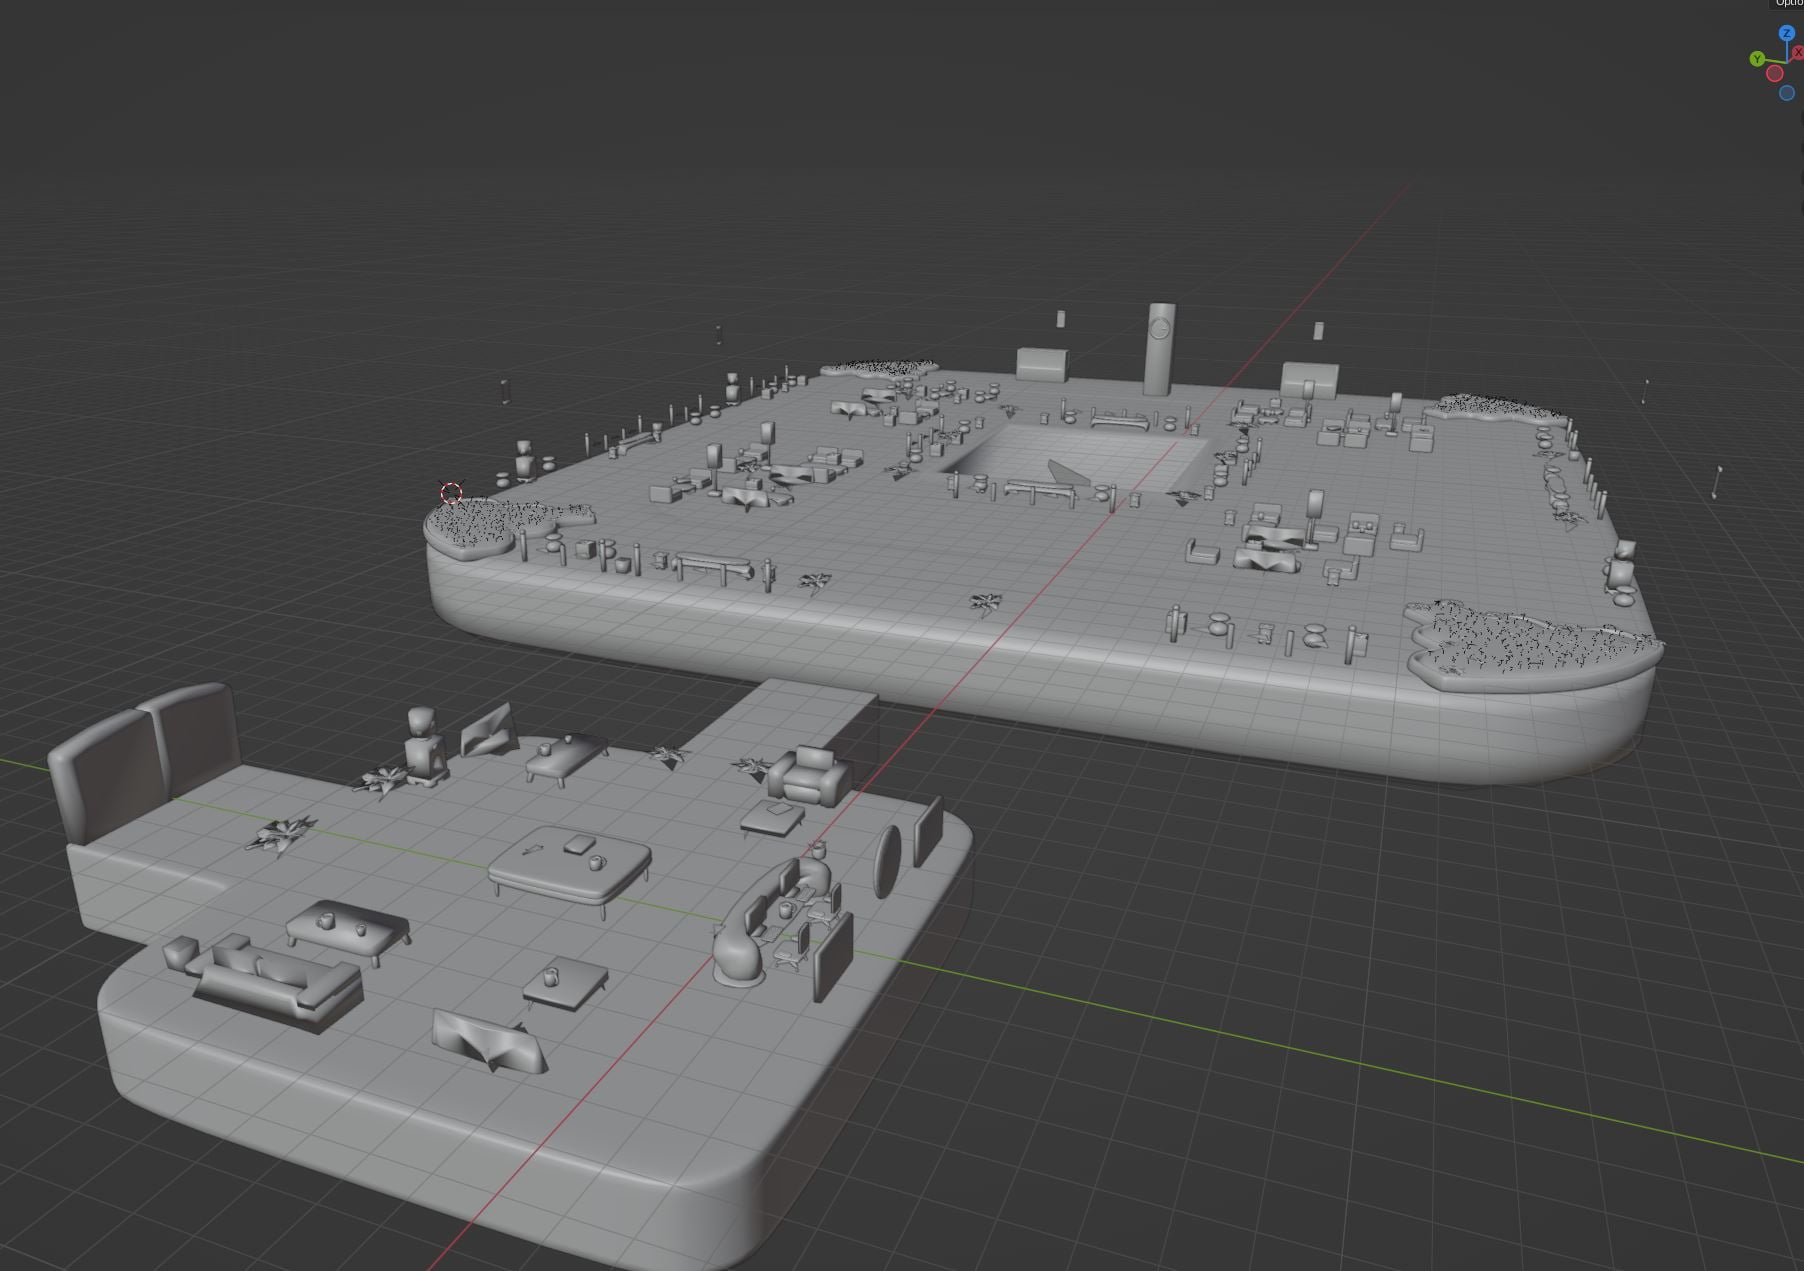Select the armchair near the connecting bridge
This screenshot has width=1804, height=1271.
(x=811, y=775)
